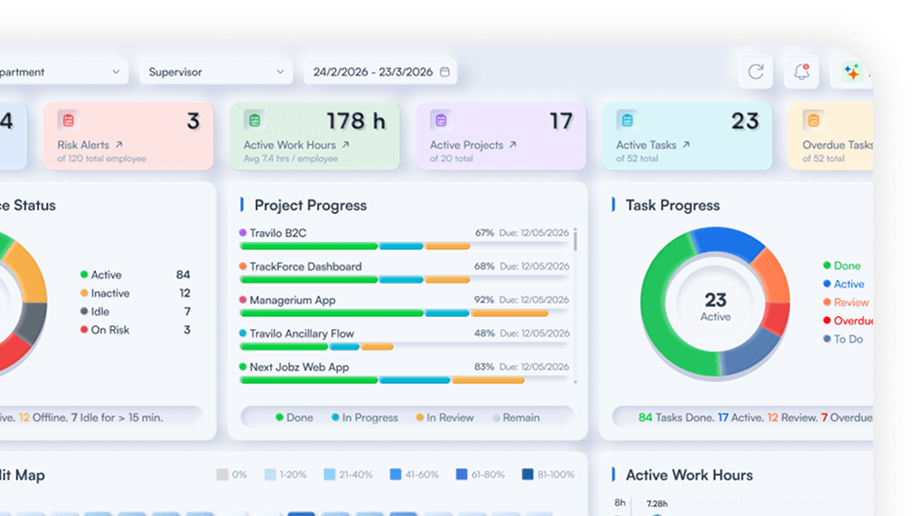Click the Active Projects label
Viewport: 918px width, 516px height.
(x=467, y=145)
